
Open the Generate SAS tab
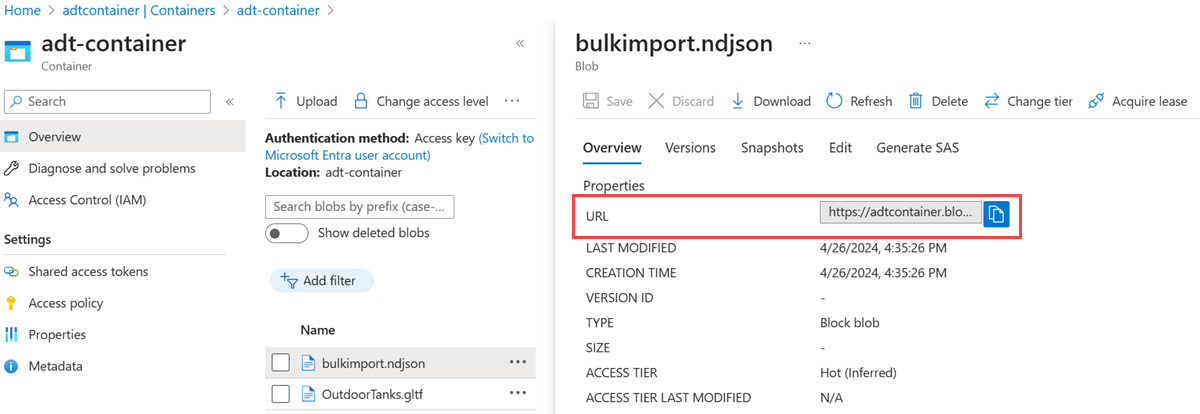[917, 148]
